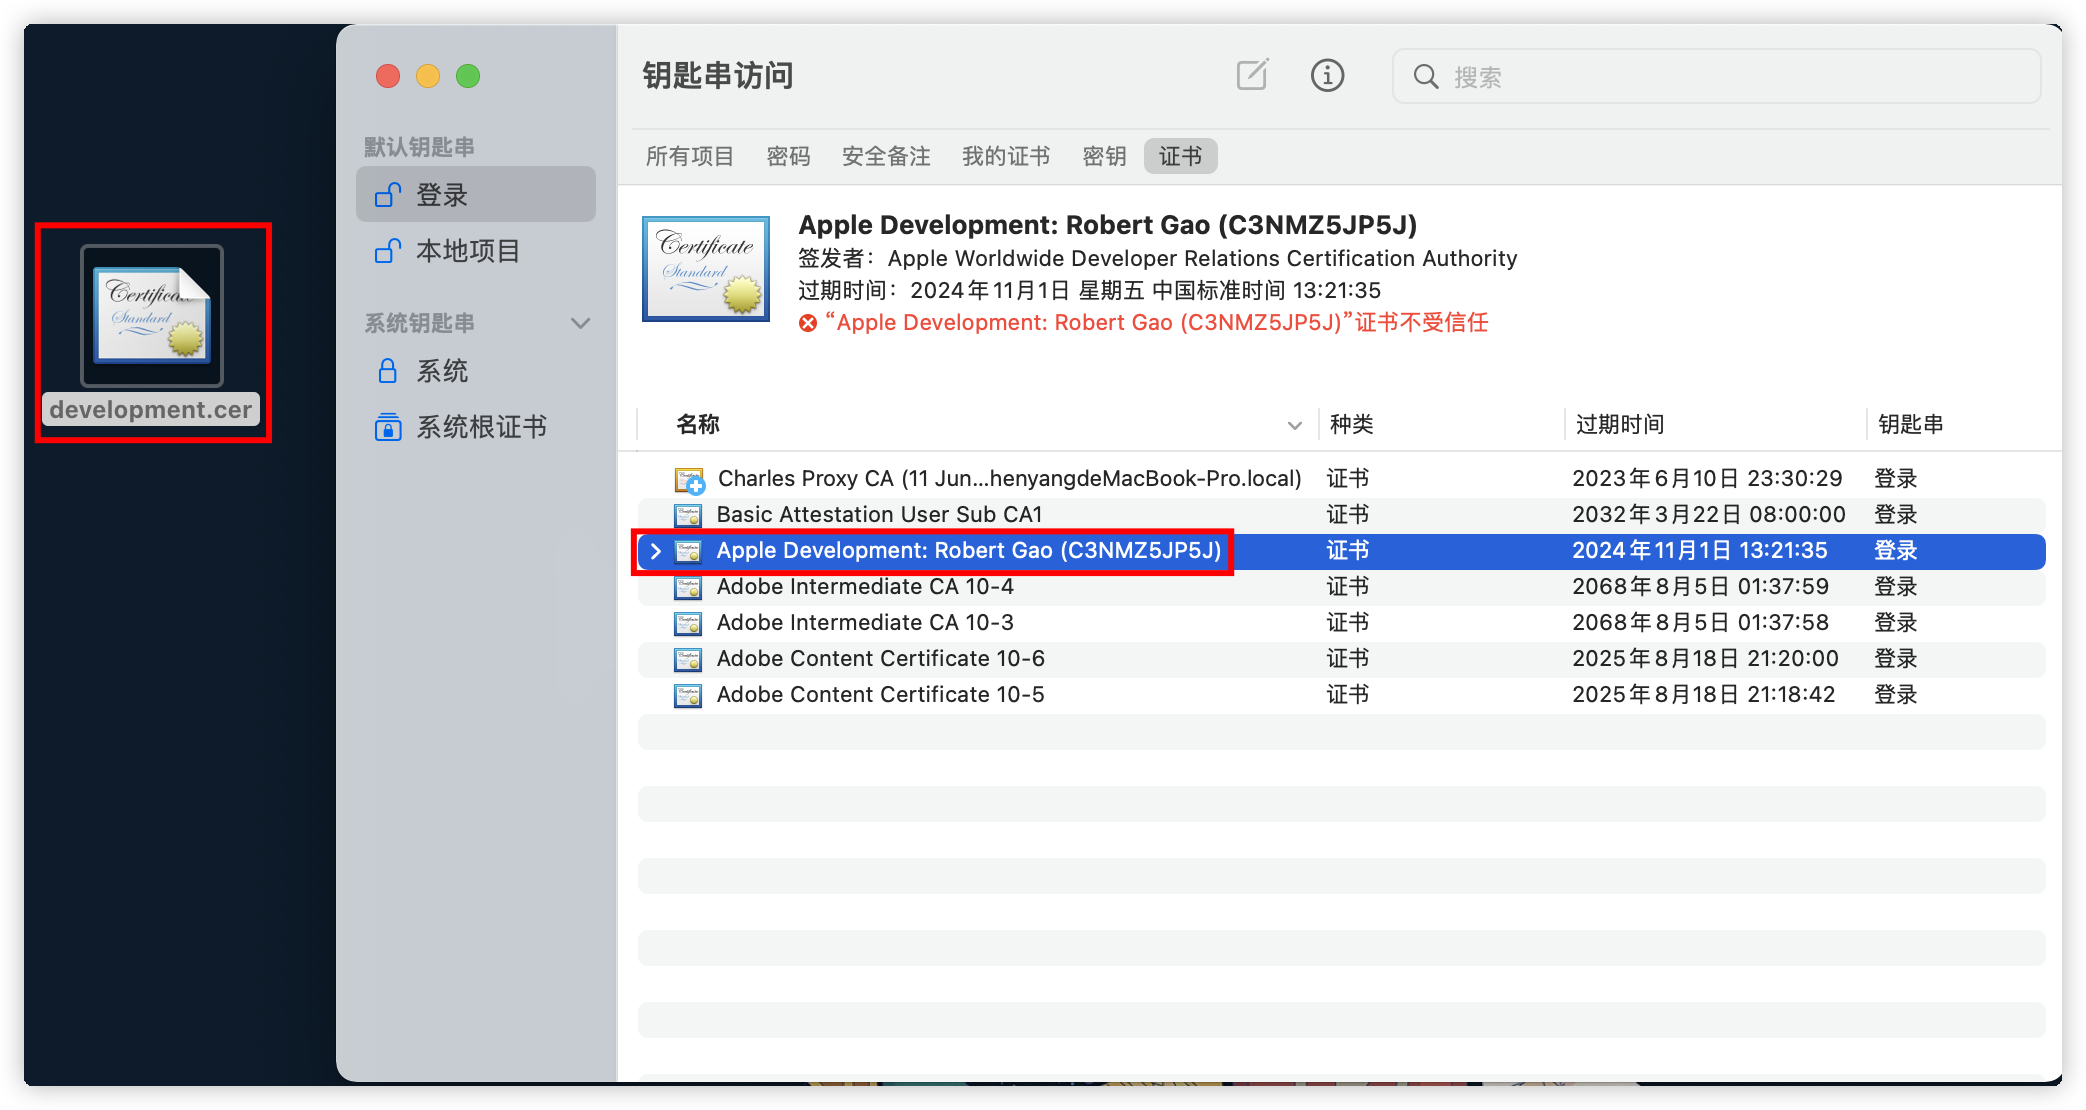2086x1110 pixels.
Task: Click the Adobe Intermediate CA 10-4 icon
Action: (688, 587)
